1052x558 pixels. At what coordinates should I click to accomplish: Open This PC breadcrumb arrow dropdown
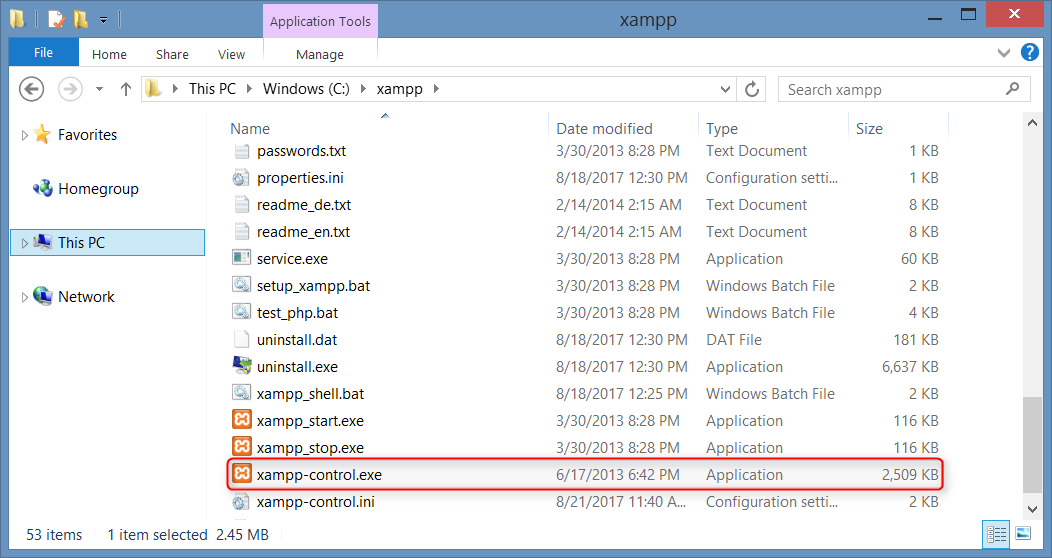point(249,89)
